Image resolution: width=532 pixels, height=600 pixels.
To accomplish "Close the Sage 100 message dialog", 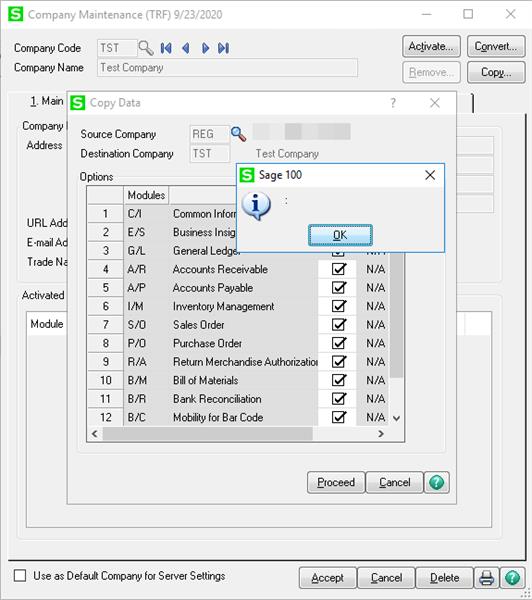I will (x=430, y=175).
